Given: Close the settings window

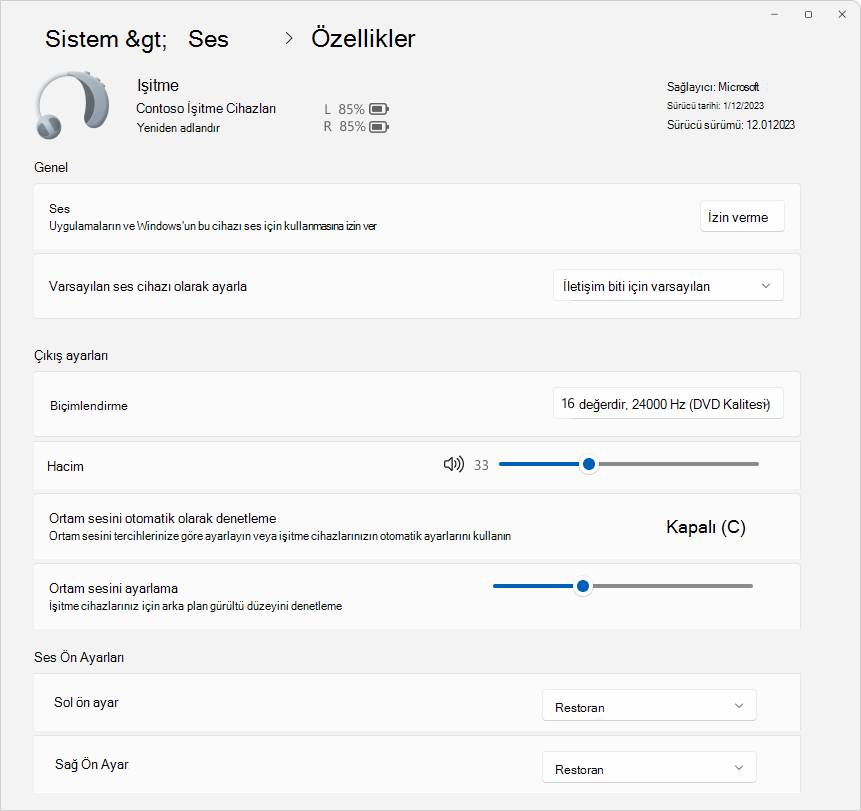Looking at the screenshot, I should coord(842,14).
